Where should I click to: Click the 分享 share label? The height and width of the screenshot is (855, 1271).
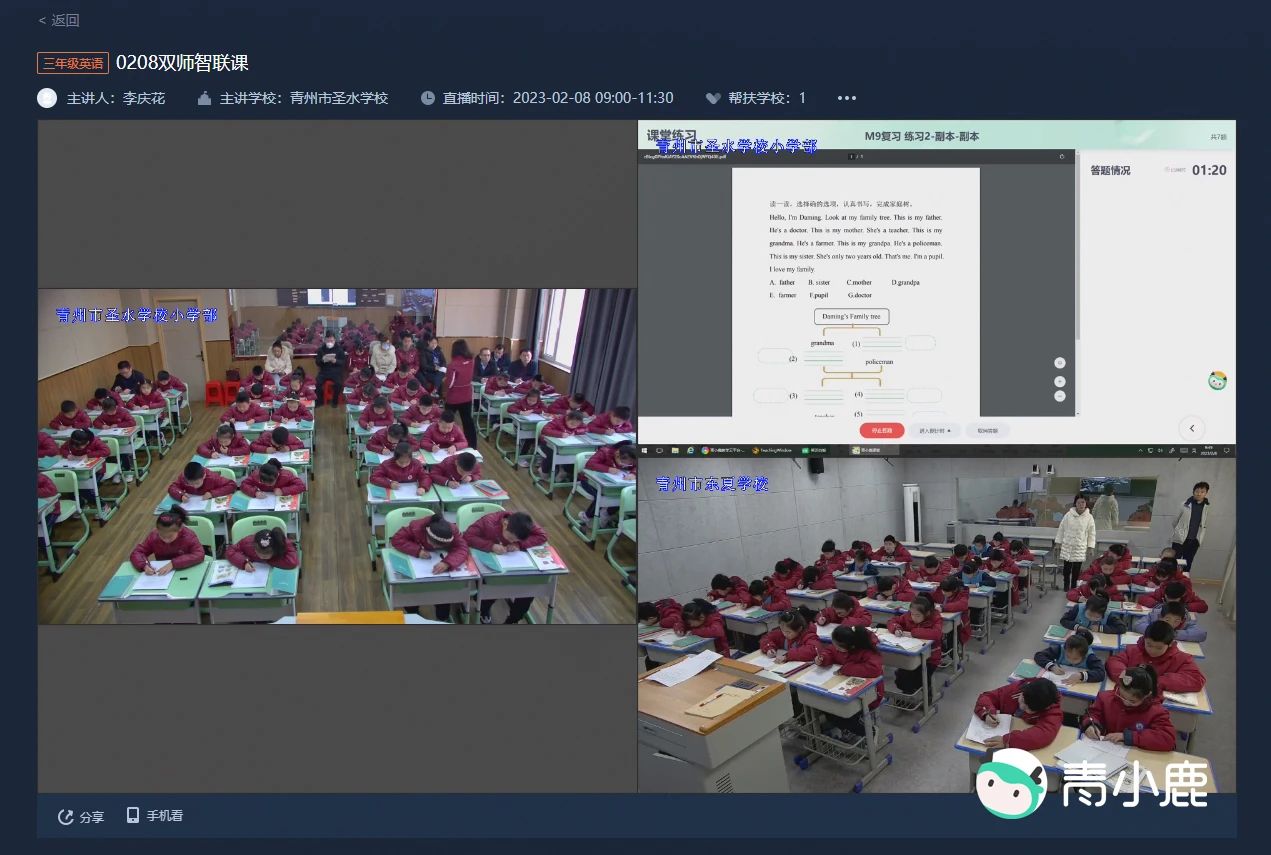(x=92, y=816)
